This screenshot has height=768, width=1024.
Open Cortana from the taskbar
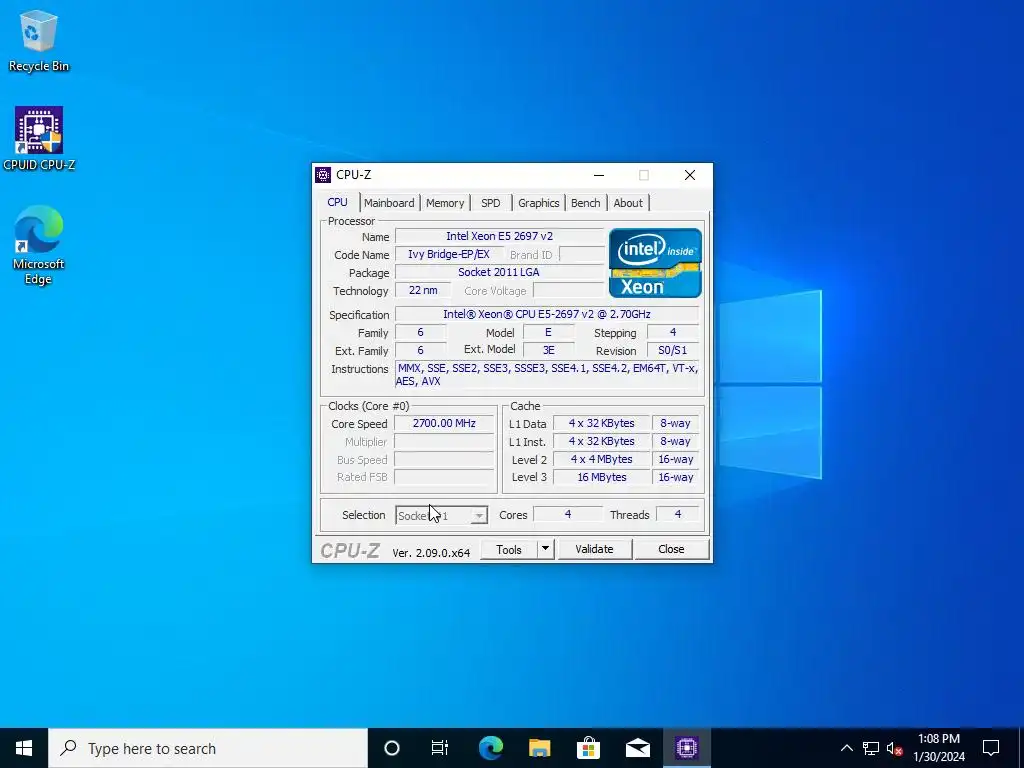391,748
